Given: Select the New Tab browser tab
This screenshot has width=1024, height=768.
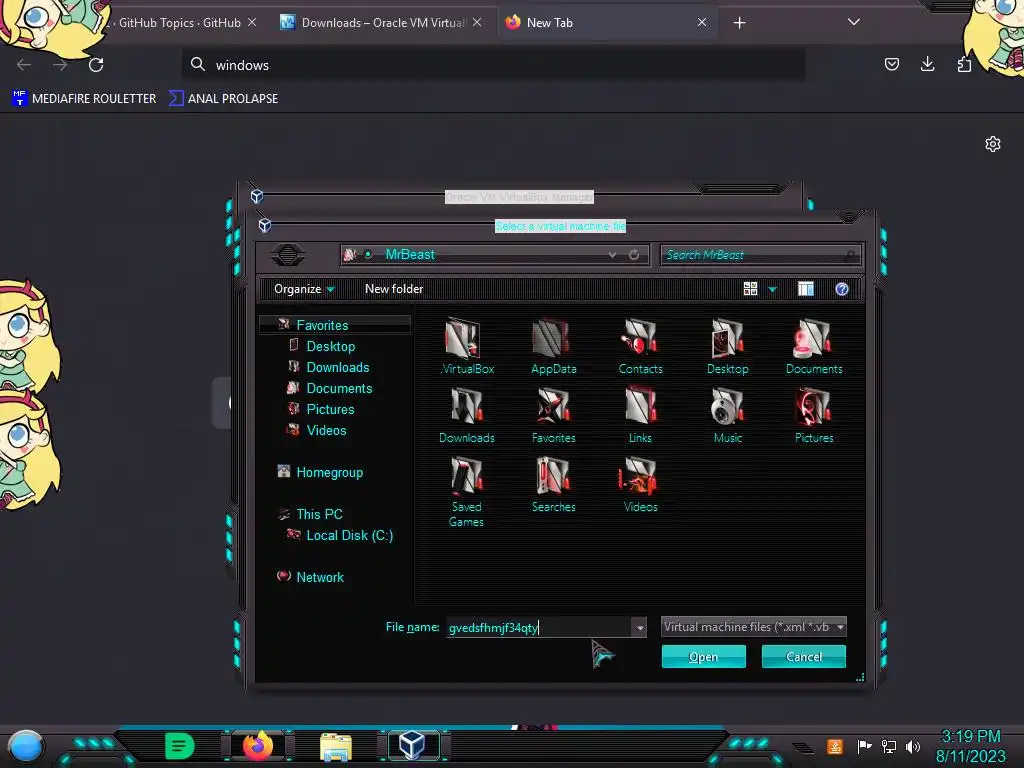Looking at the screenshot, I should [605, 23].
